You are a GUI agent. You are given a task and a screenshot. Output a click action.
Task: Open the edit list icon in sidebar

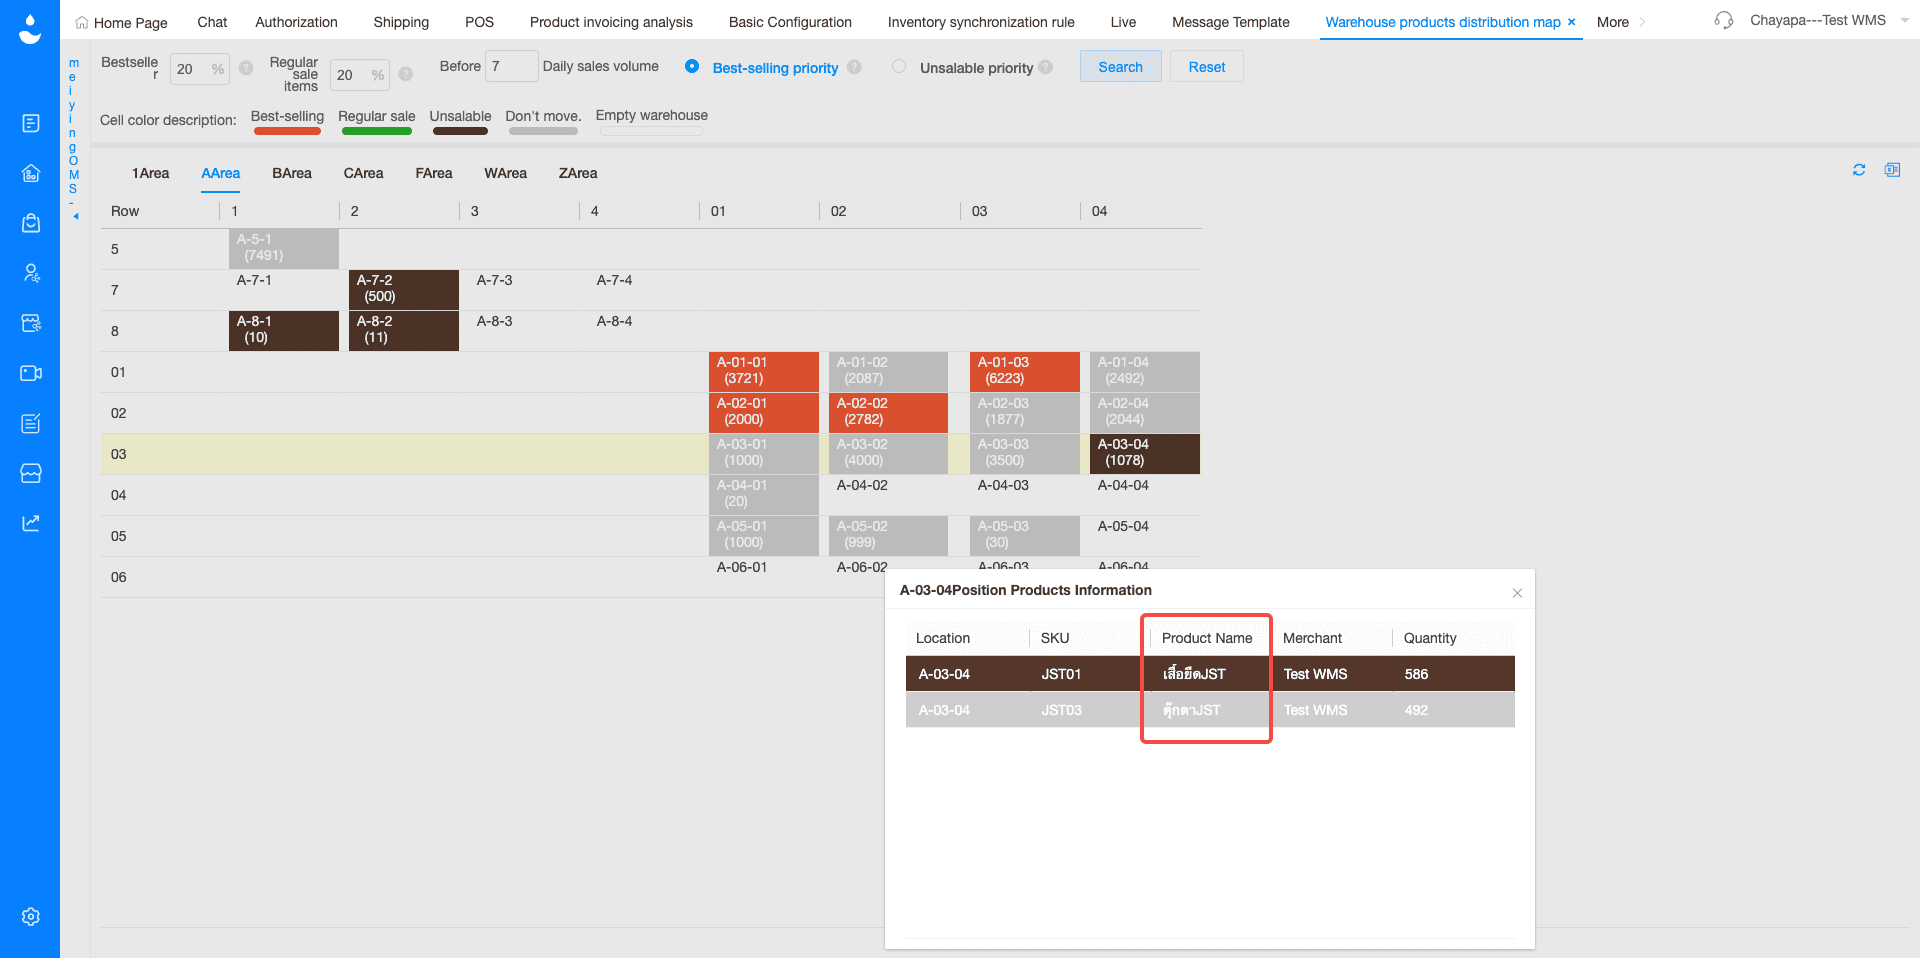point(31,423)
